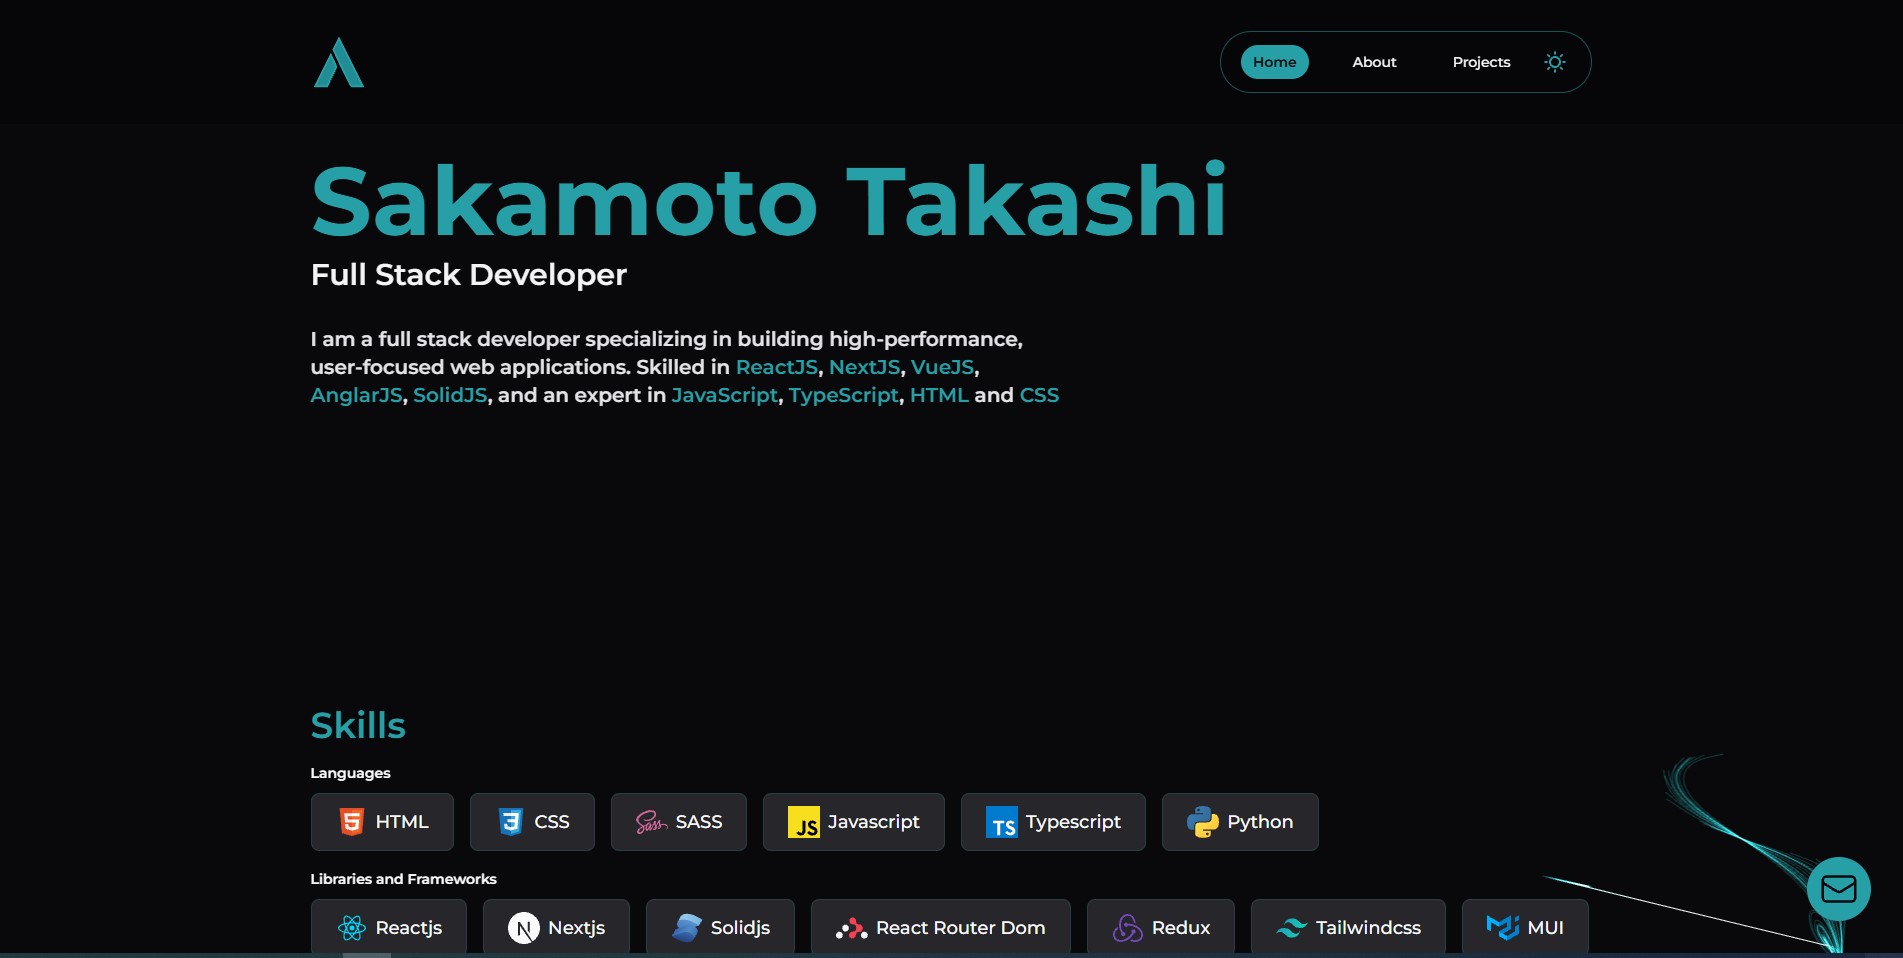Screen dimensions: 1903x958
Task: Select the Solidjs skill chip
Action: (720, 928)
